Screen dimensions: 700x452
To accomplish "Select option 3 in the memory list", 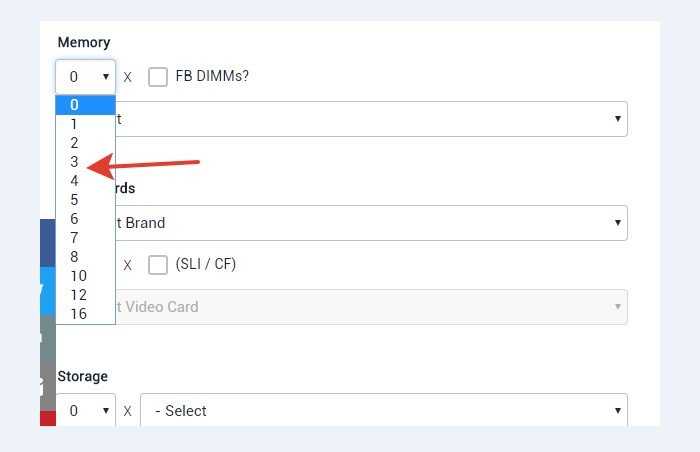I will 85,162.
